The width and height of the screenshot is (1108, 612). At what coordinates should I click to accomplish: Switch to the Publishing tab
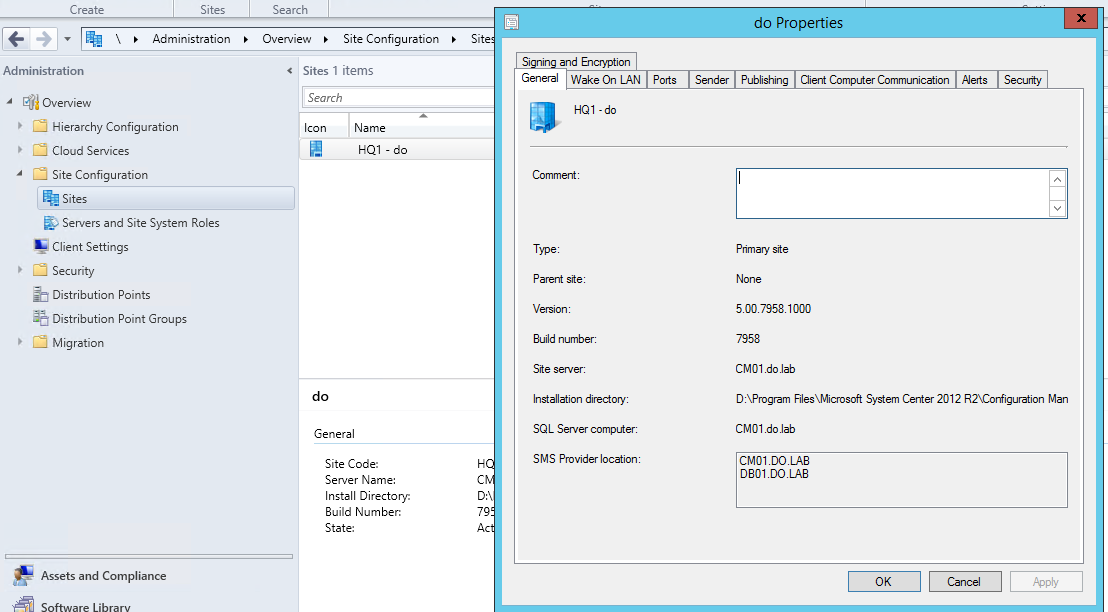pos(765,80)
